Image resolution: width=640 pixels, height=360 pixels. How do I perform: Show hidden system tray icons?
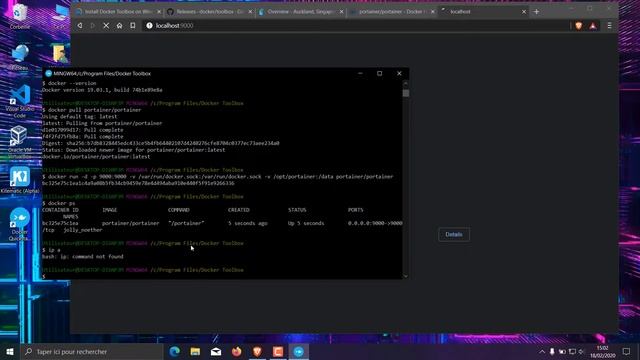coord(542,351)
